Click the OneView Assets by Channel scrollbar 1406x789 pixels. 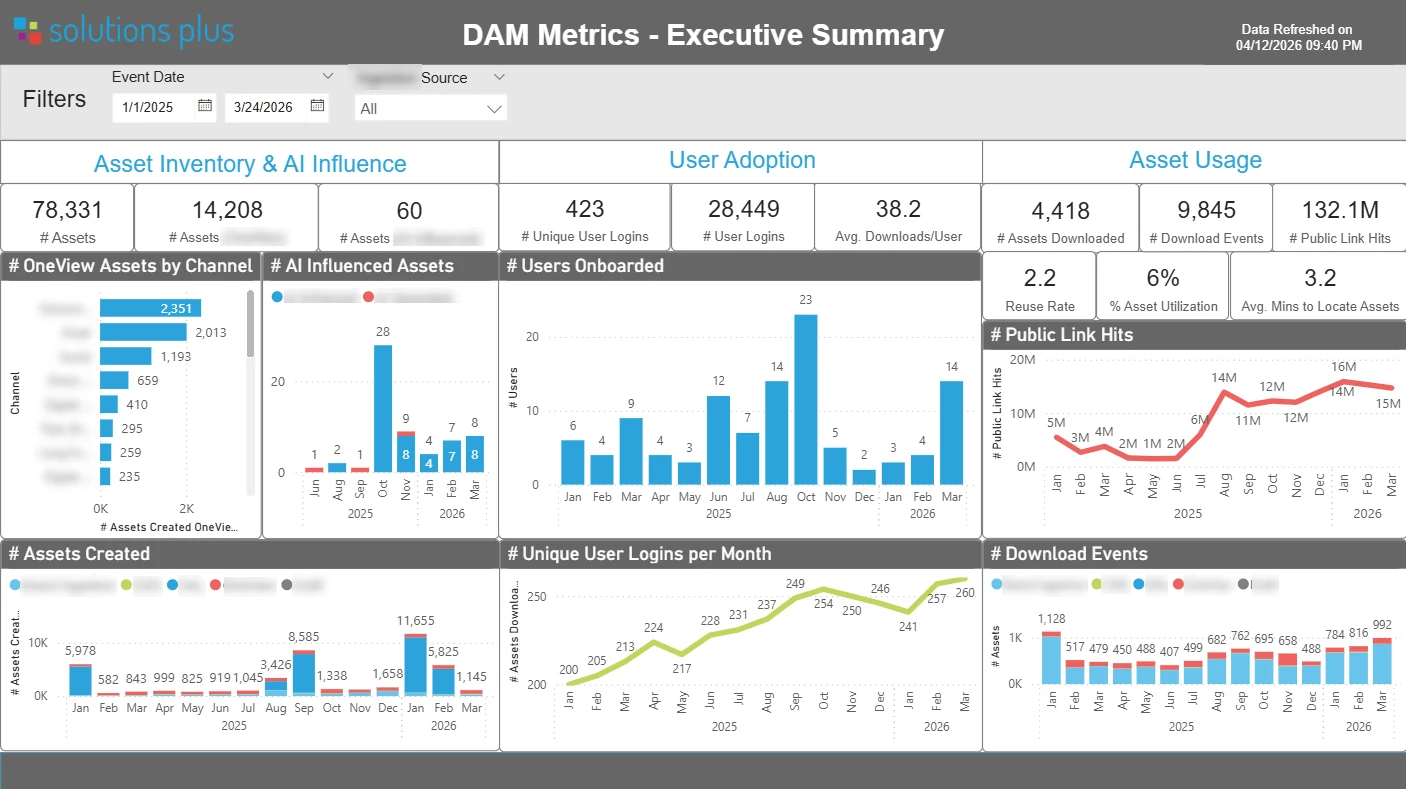coord(250,323)
